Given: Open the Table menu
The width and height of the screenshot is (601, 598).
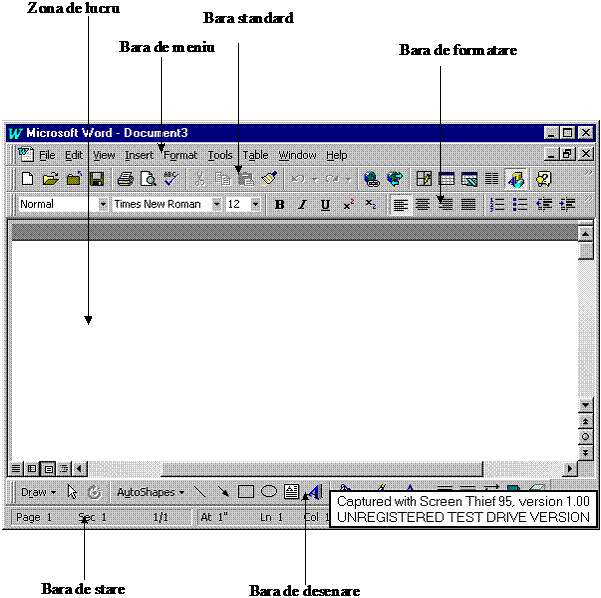Looking at the screenshot, I should click(256, 155).
